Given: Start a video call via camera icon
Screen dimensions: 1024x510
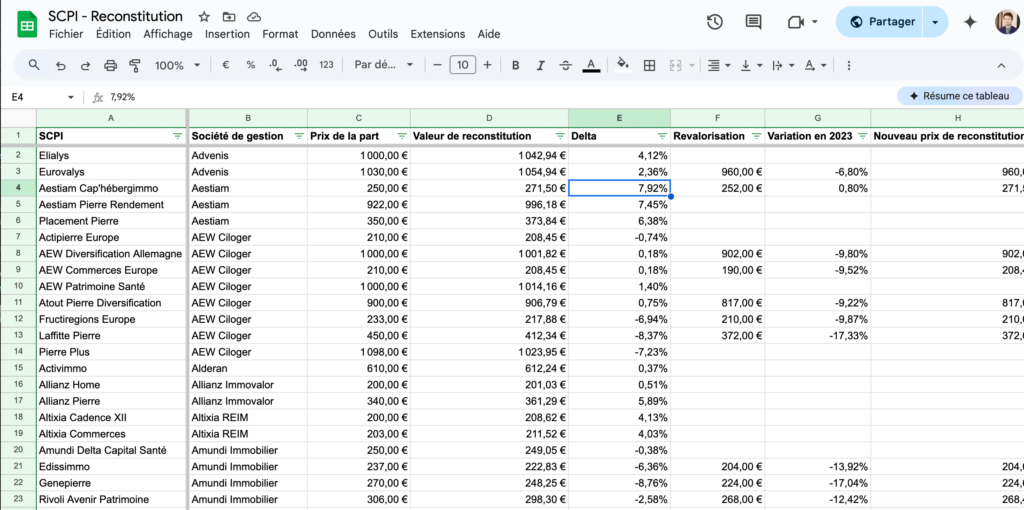Looking at the screenshot, I should tap(795, 22).
